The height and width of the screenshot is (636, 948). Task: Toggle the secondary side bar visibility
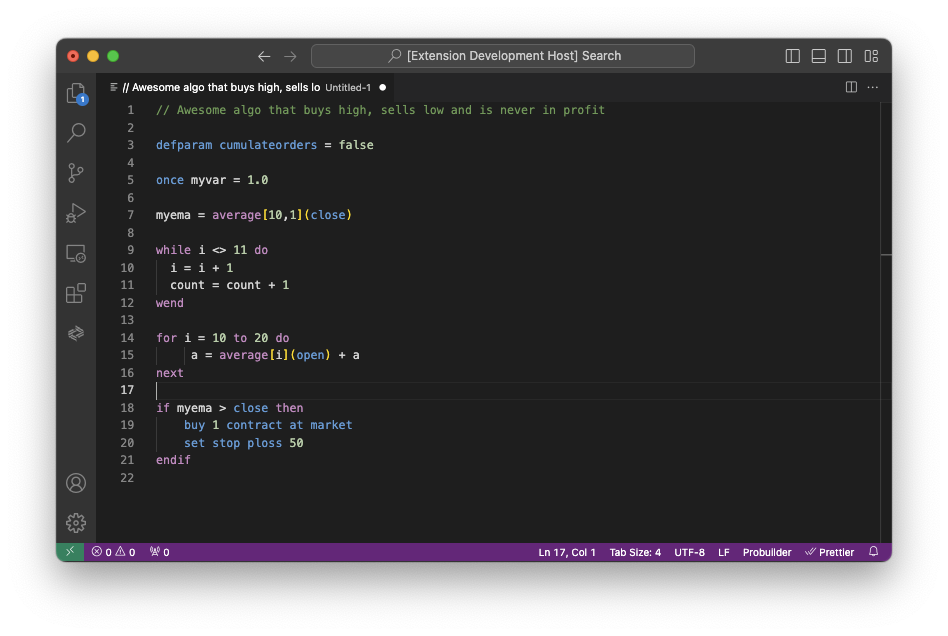(x=845, y=56)
